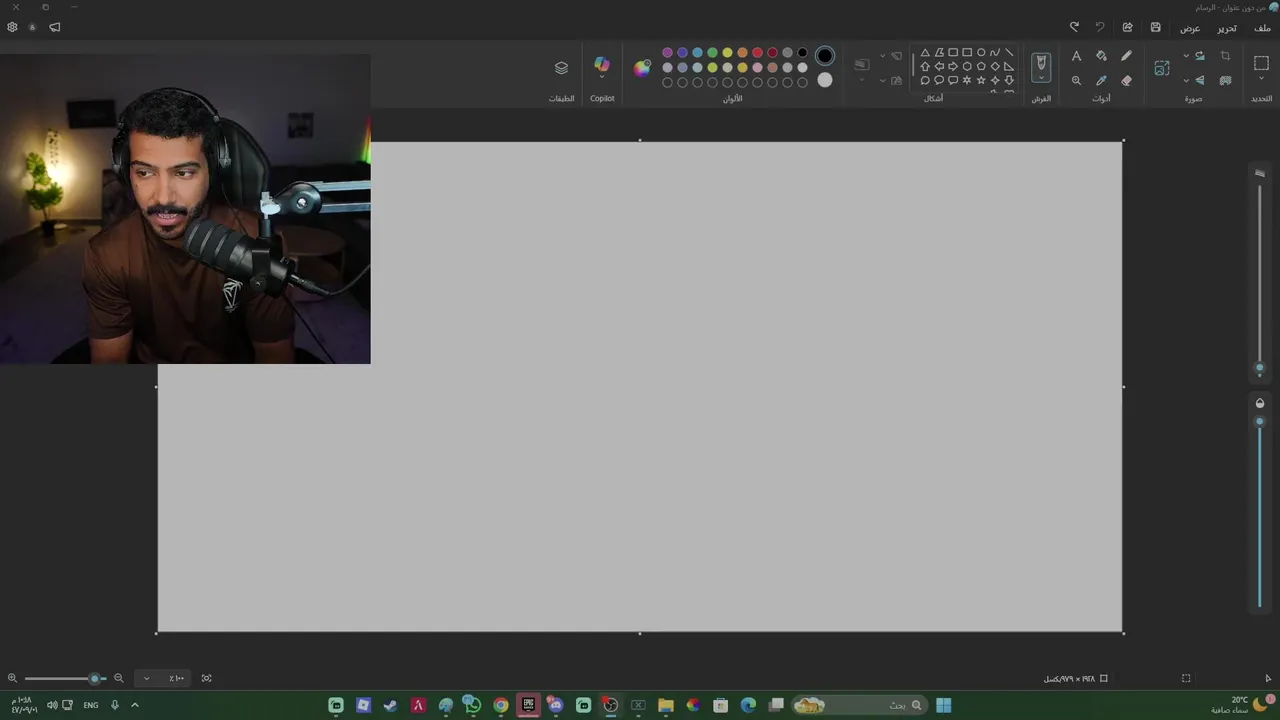Select the Text tool
The width and height of the screenshot is (1280, 720).
click(x=1076, y=56)
